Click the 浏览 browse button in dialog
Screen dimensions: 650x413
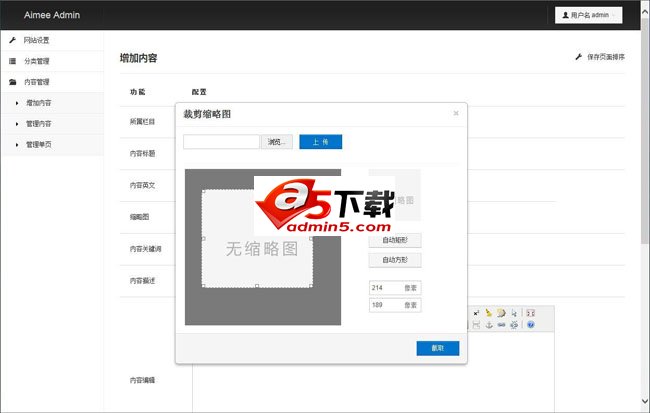(276, 142)
